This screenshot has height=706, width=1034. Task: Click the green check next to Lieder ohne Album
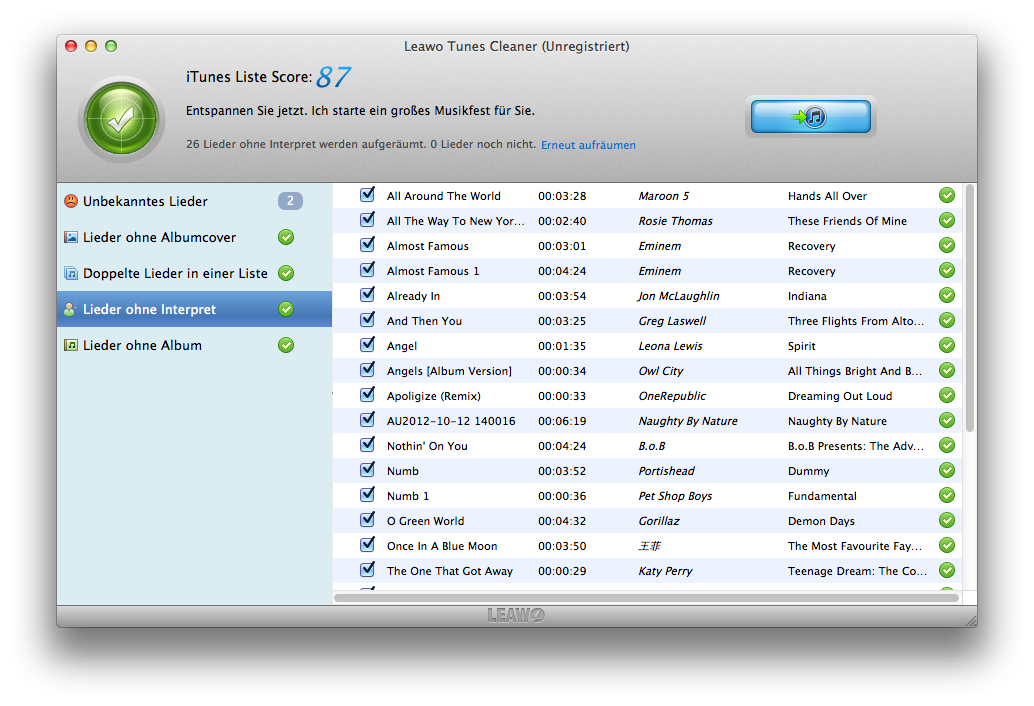tap(286, 345)
